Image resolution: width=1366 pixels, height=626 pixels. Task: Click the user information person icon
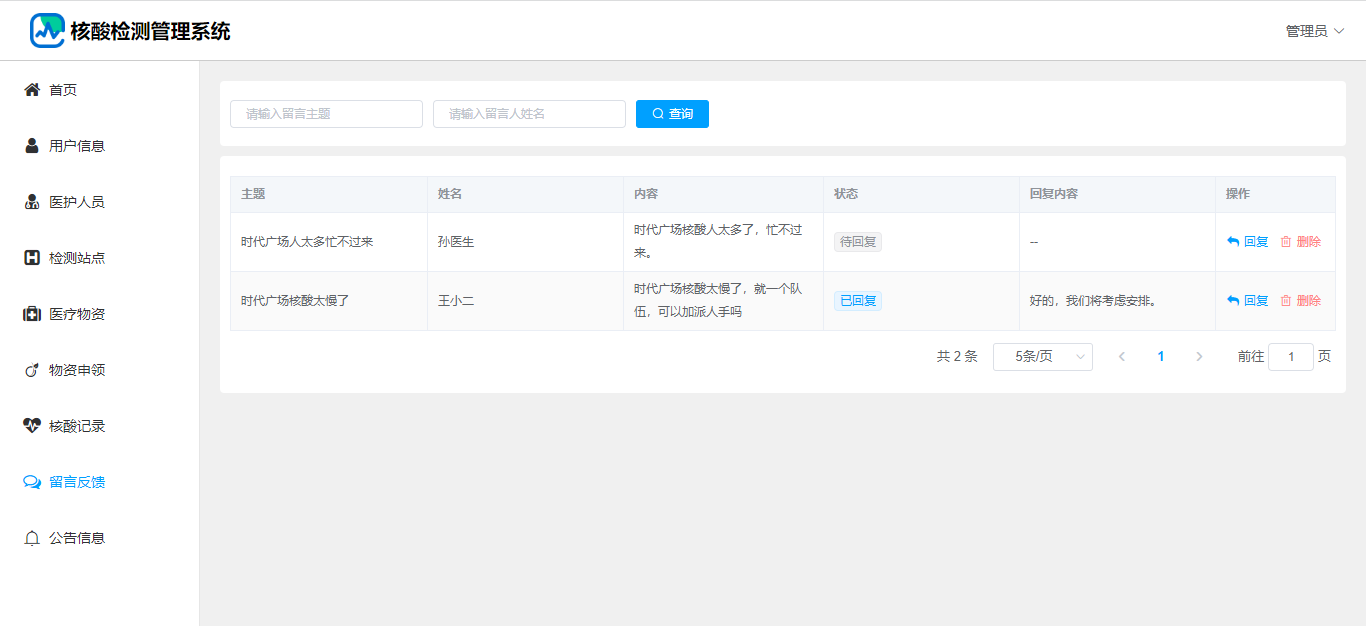point(32,146)
